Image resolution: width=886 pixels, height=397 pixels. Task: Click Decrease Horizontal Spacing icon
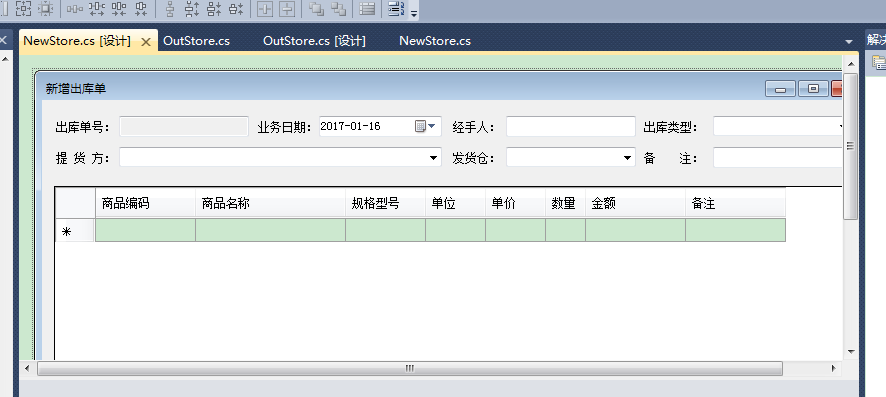(119, 8)
